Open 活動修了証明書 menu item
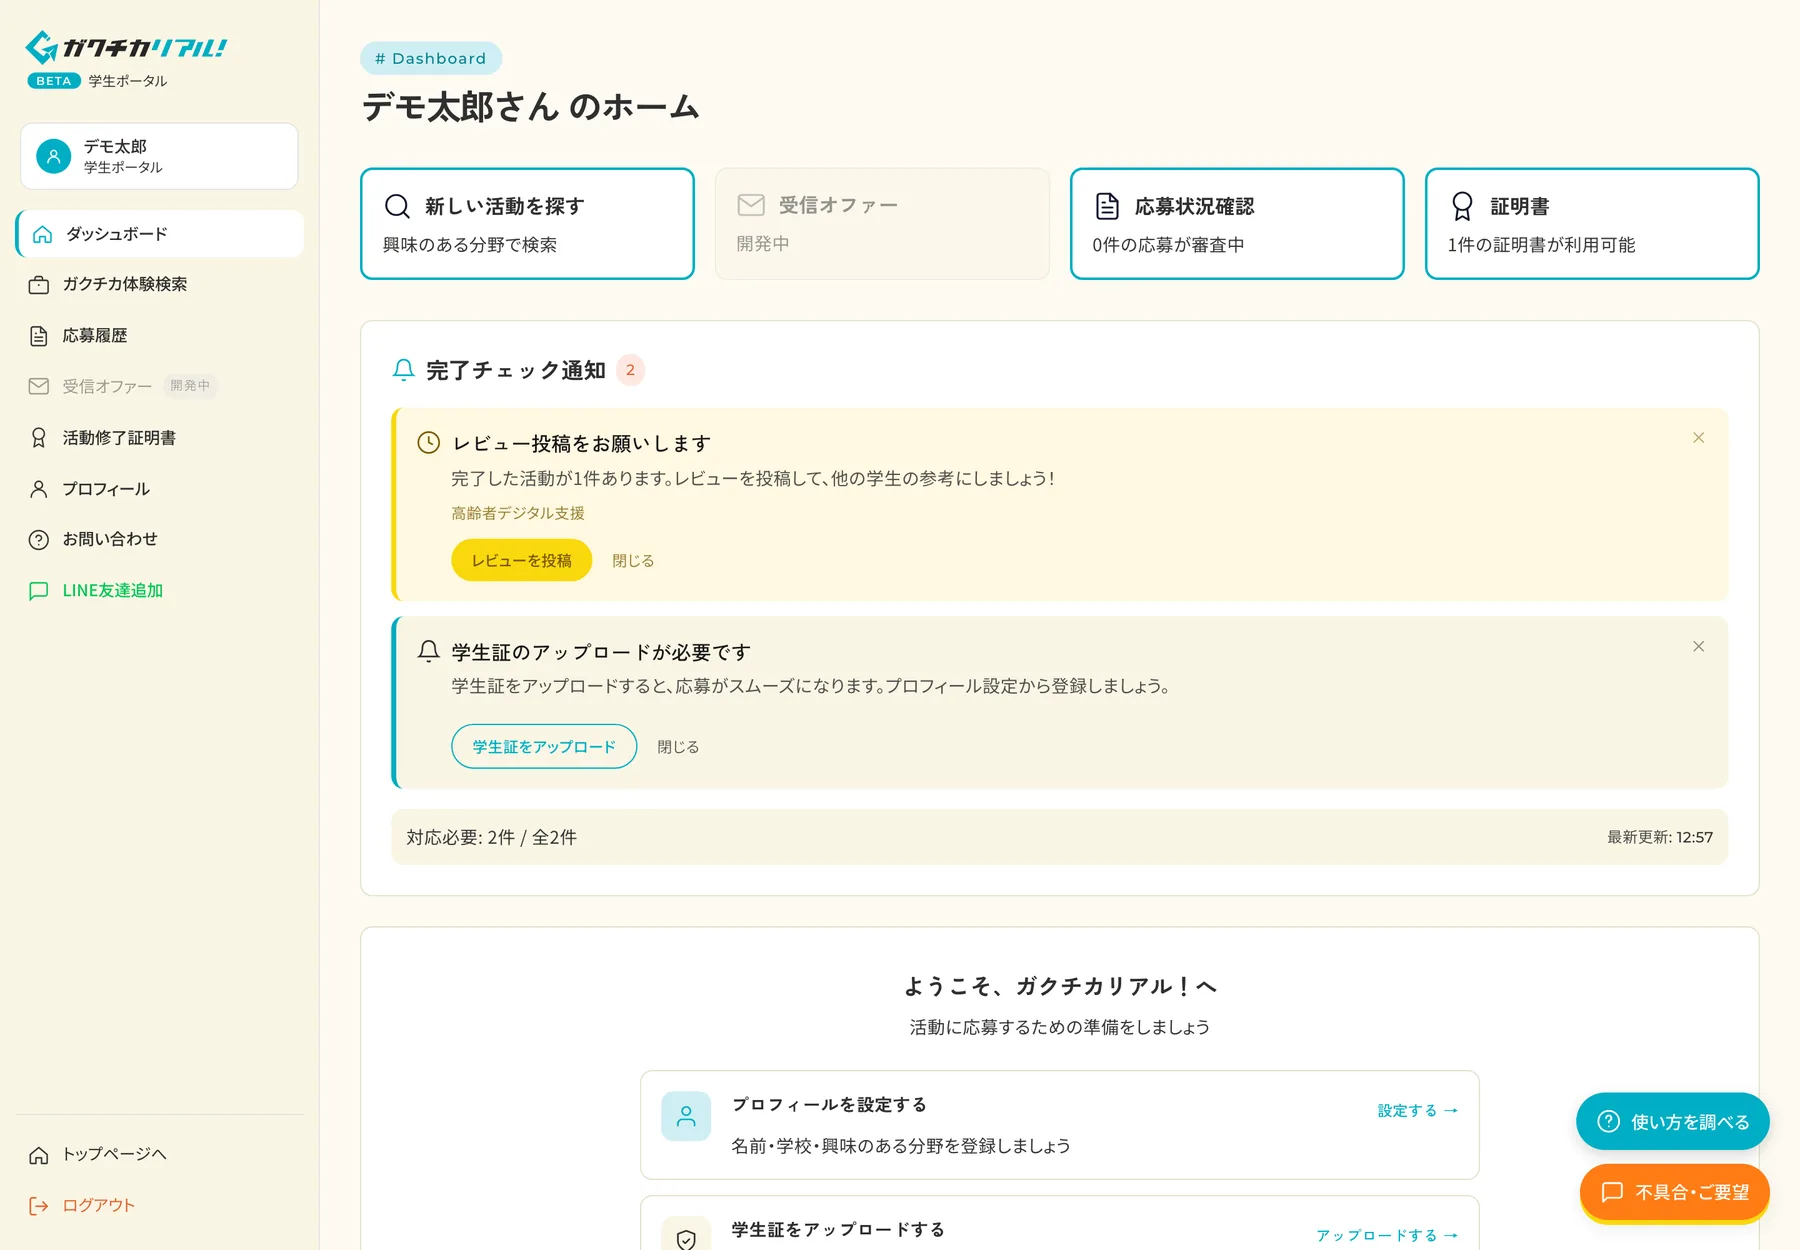This screenshot has height=1250, width=1800. [160, 438]
